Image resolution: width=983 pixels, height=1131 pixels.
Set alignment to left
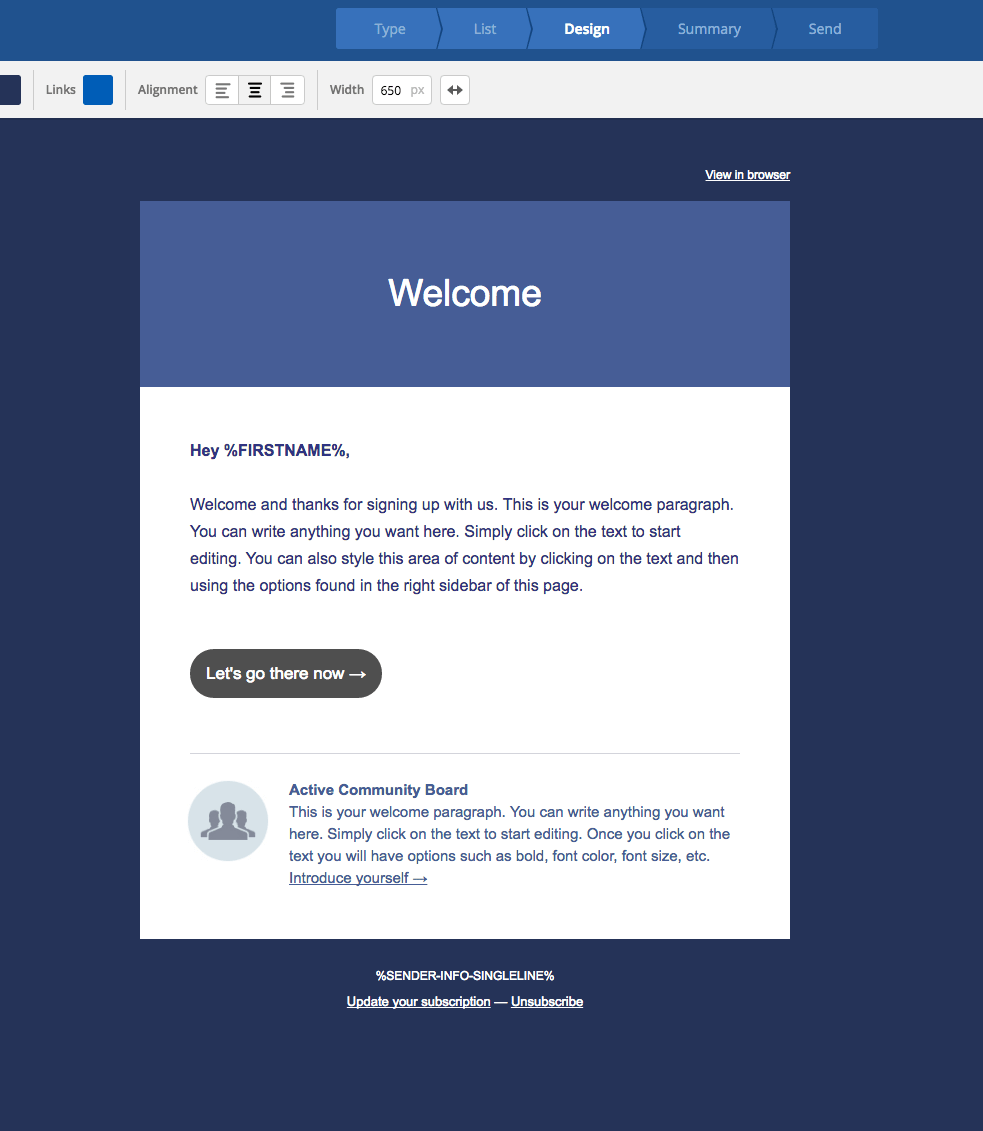[x=222, y=90]
